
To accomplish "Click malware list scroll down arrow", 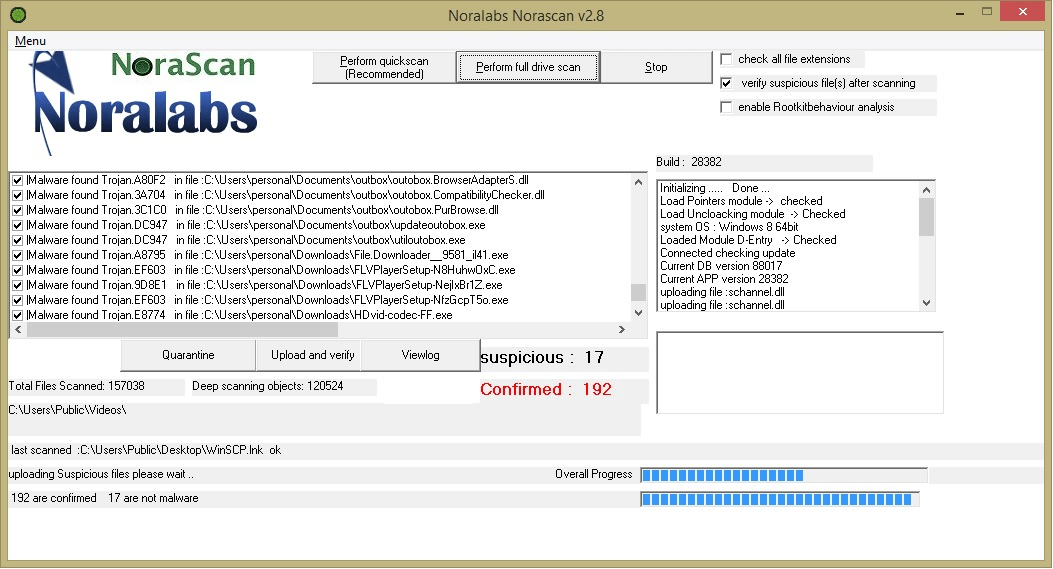I will (638, 313).
